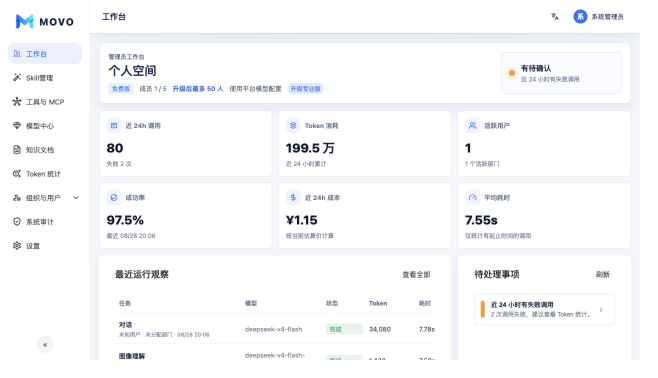Click the 模型中心 diamond icon
658x378 pixels.
(17, 125)
